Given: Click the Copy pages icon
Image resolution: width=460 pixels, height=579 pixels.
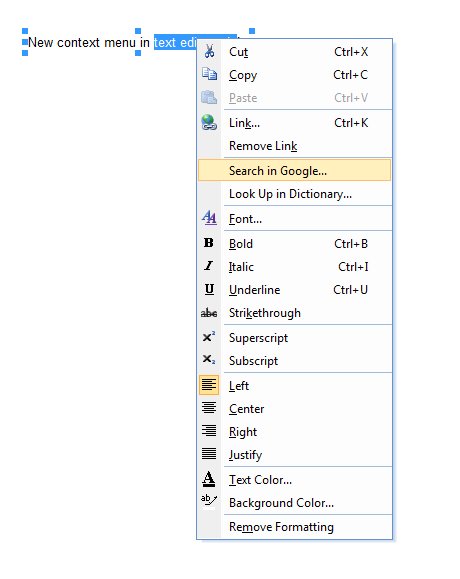Looking at the screenshot, I should click(x=209, y=74).
